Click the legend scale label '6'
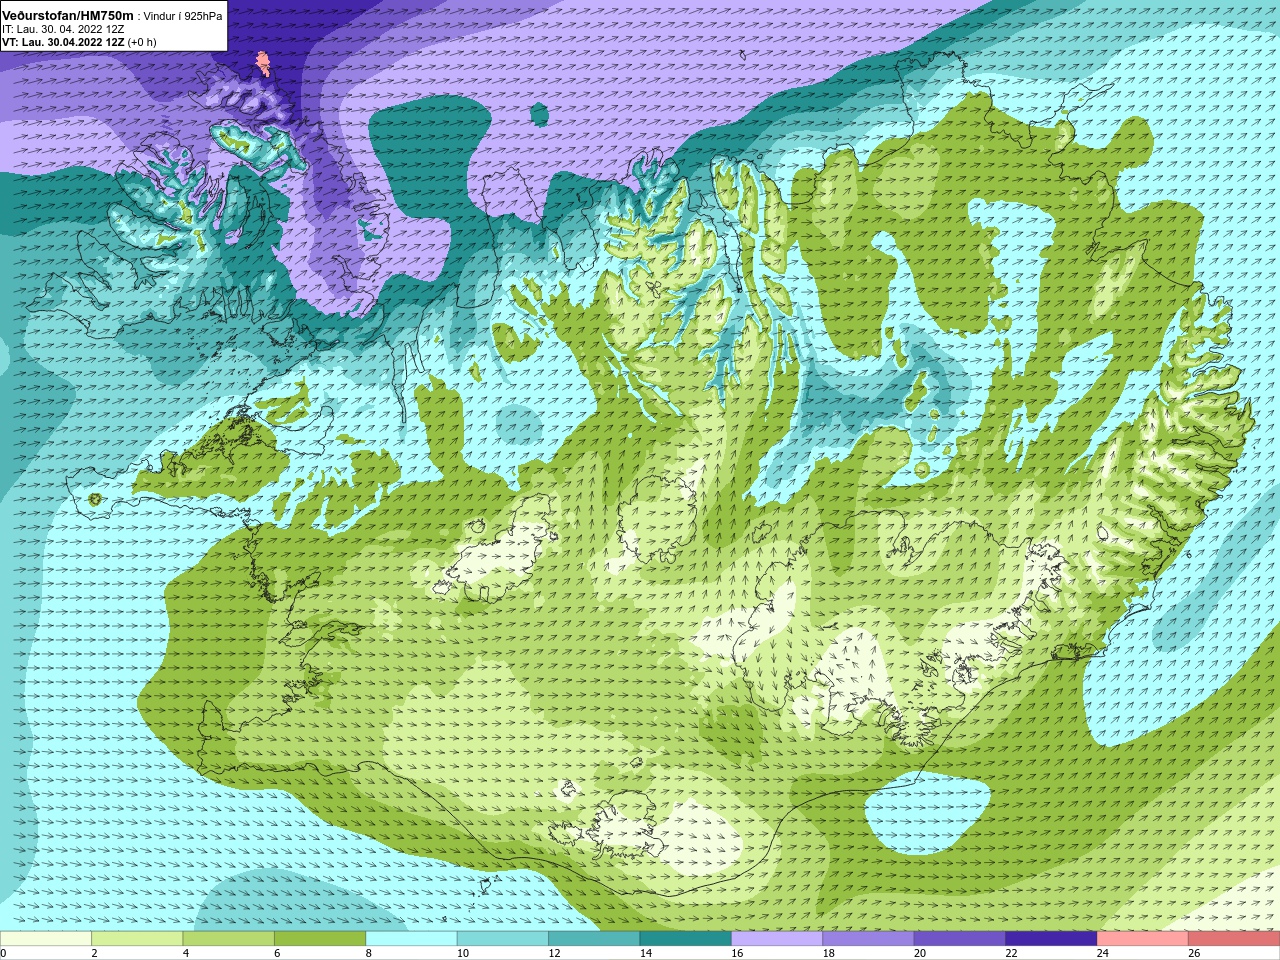 [x=277, y=954]
